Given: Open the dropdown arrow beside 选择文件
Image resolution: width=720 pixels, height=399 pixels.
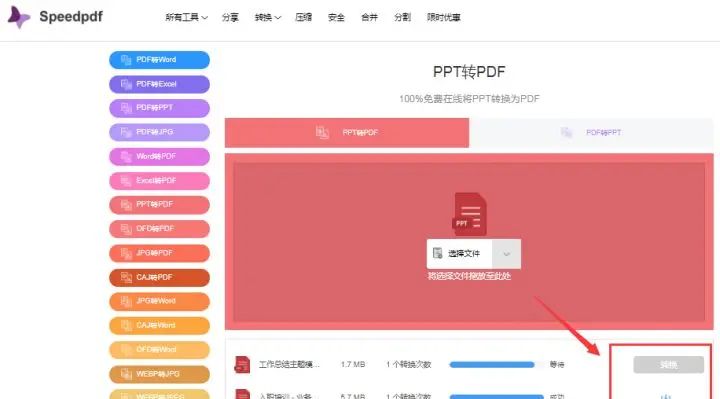Looking at the screenshot, I should [506, 253].
